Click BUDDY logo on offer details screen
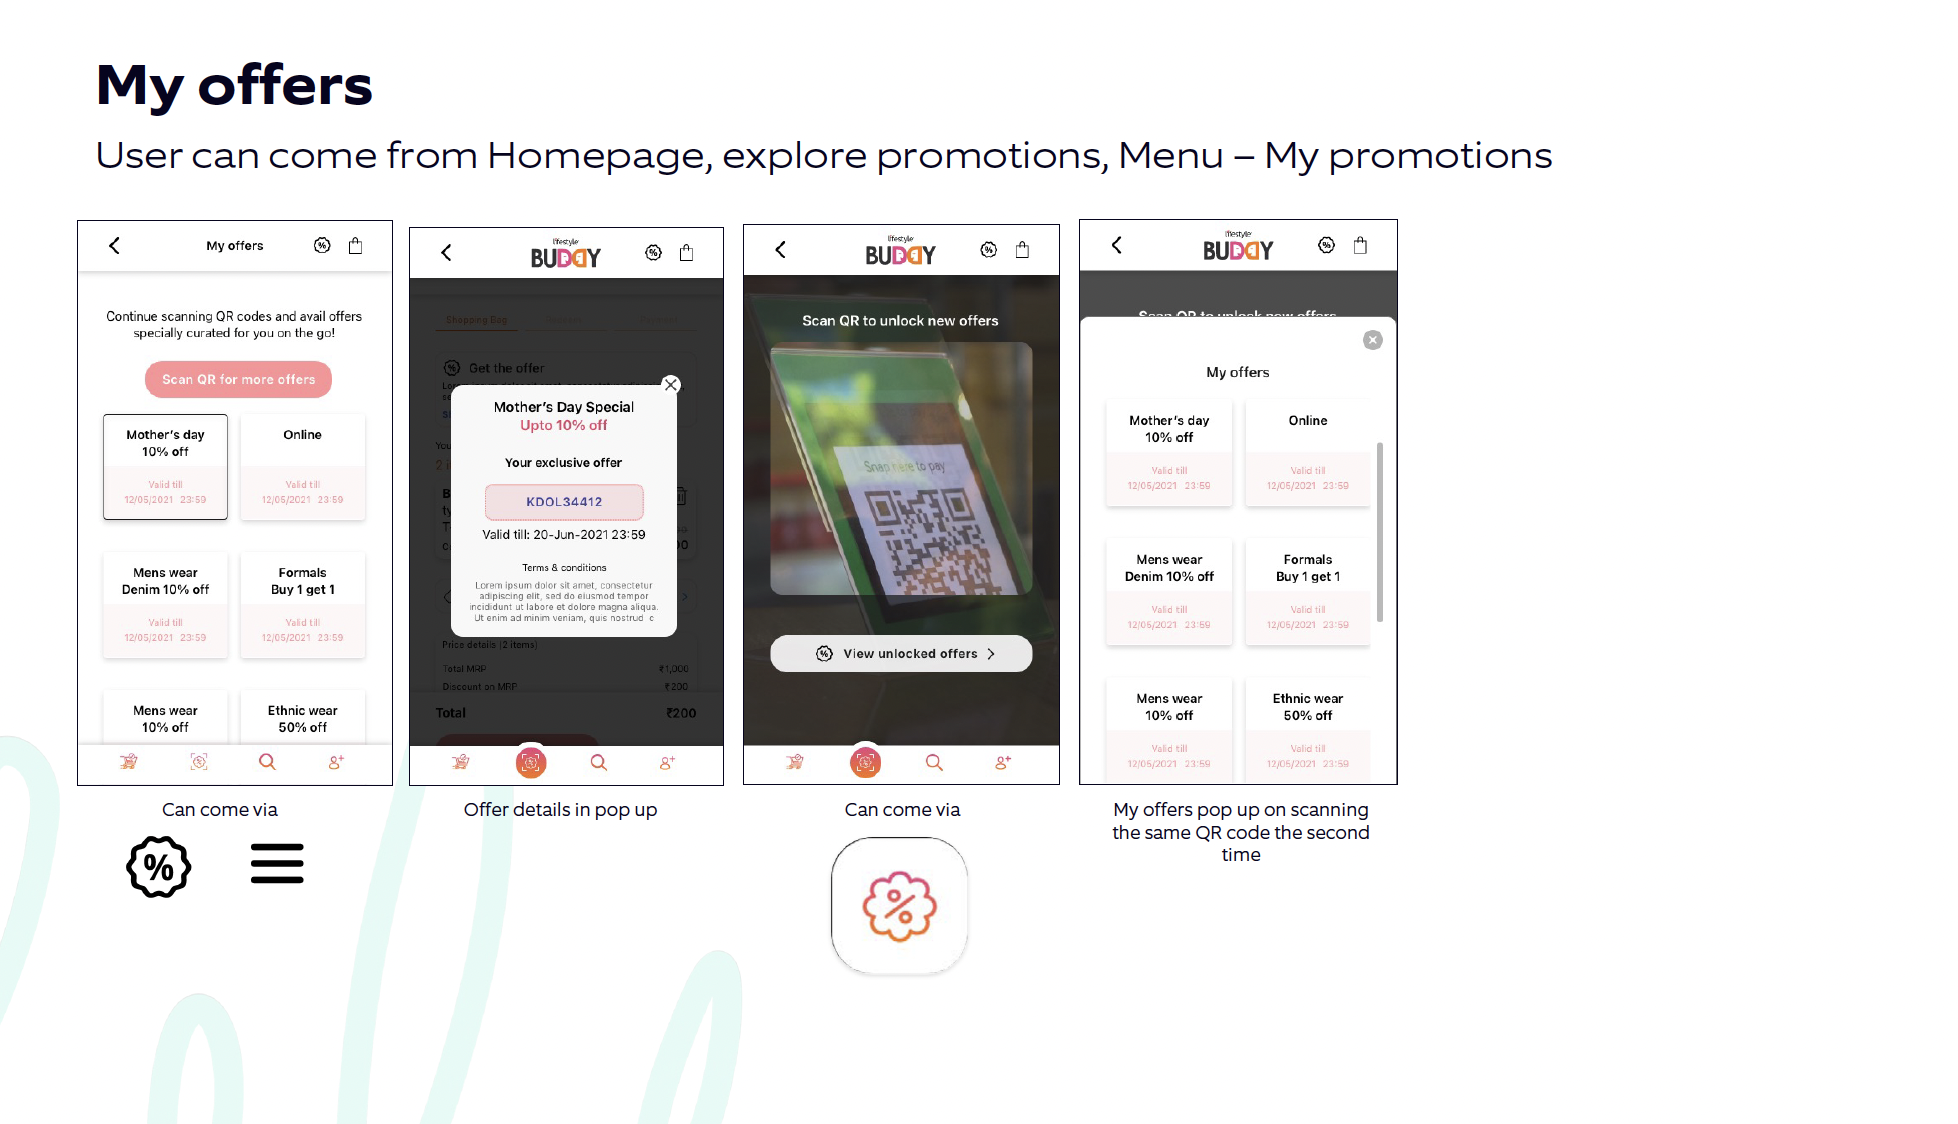Screen dimensions: 1958x1124 pyautogui.click(x=565, y=254)
